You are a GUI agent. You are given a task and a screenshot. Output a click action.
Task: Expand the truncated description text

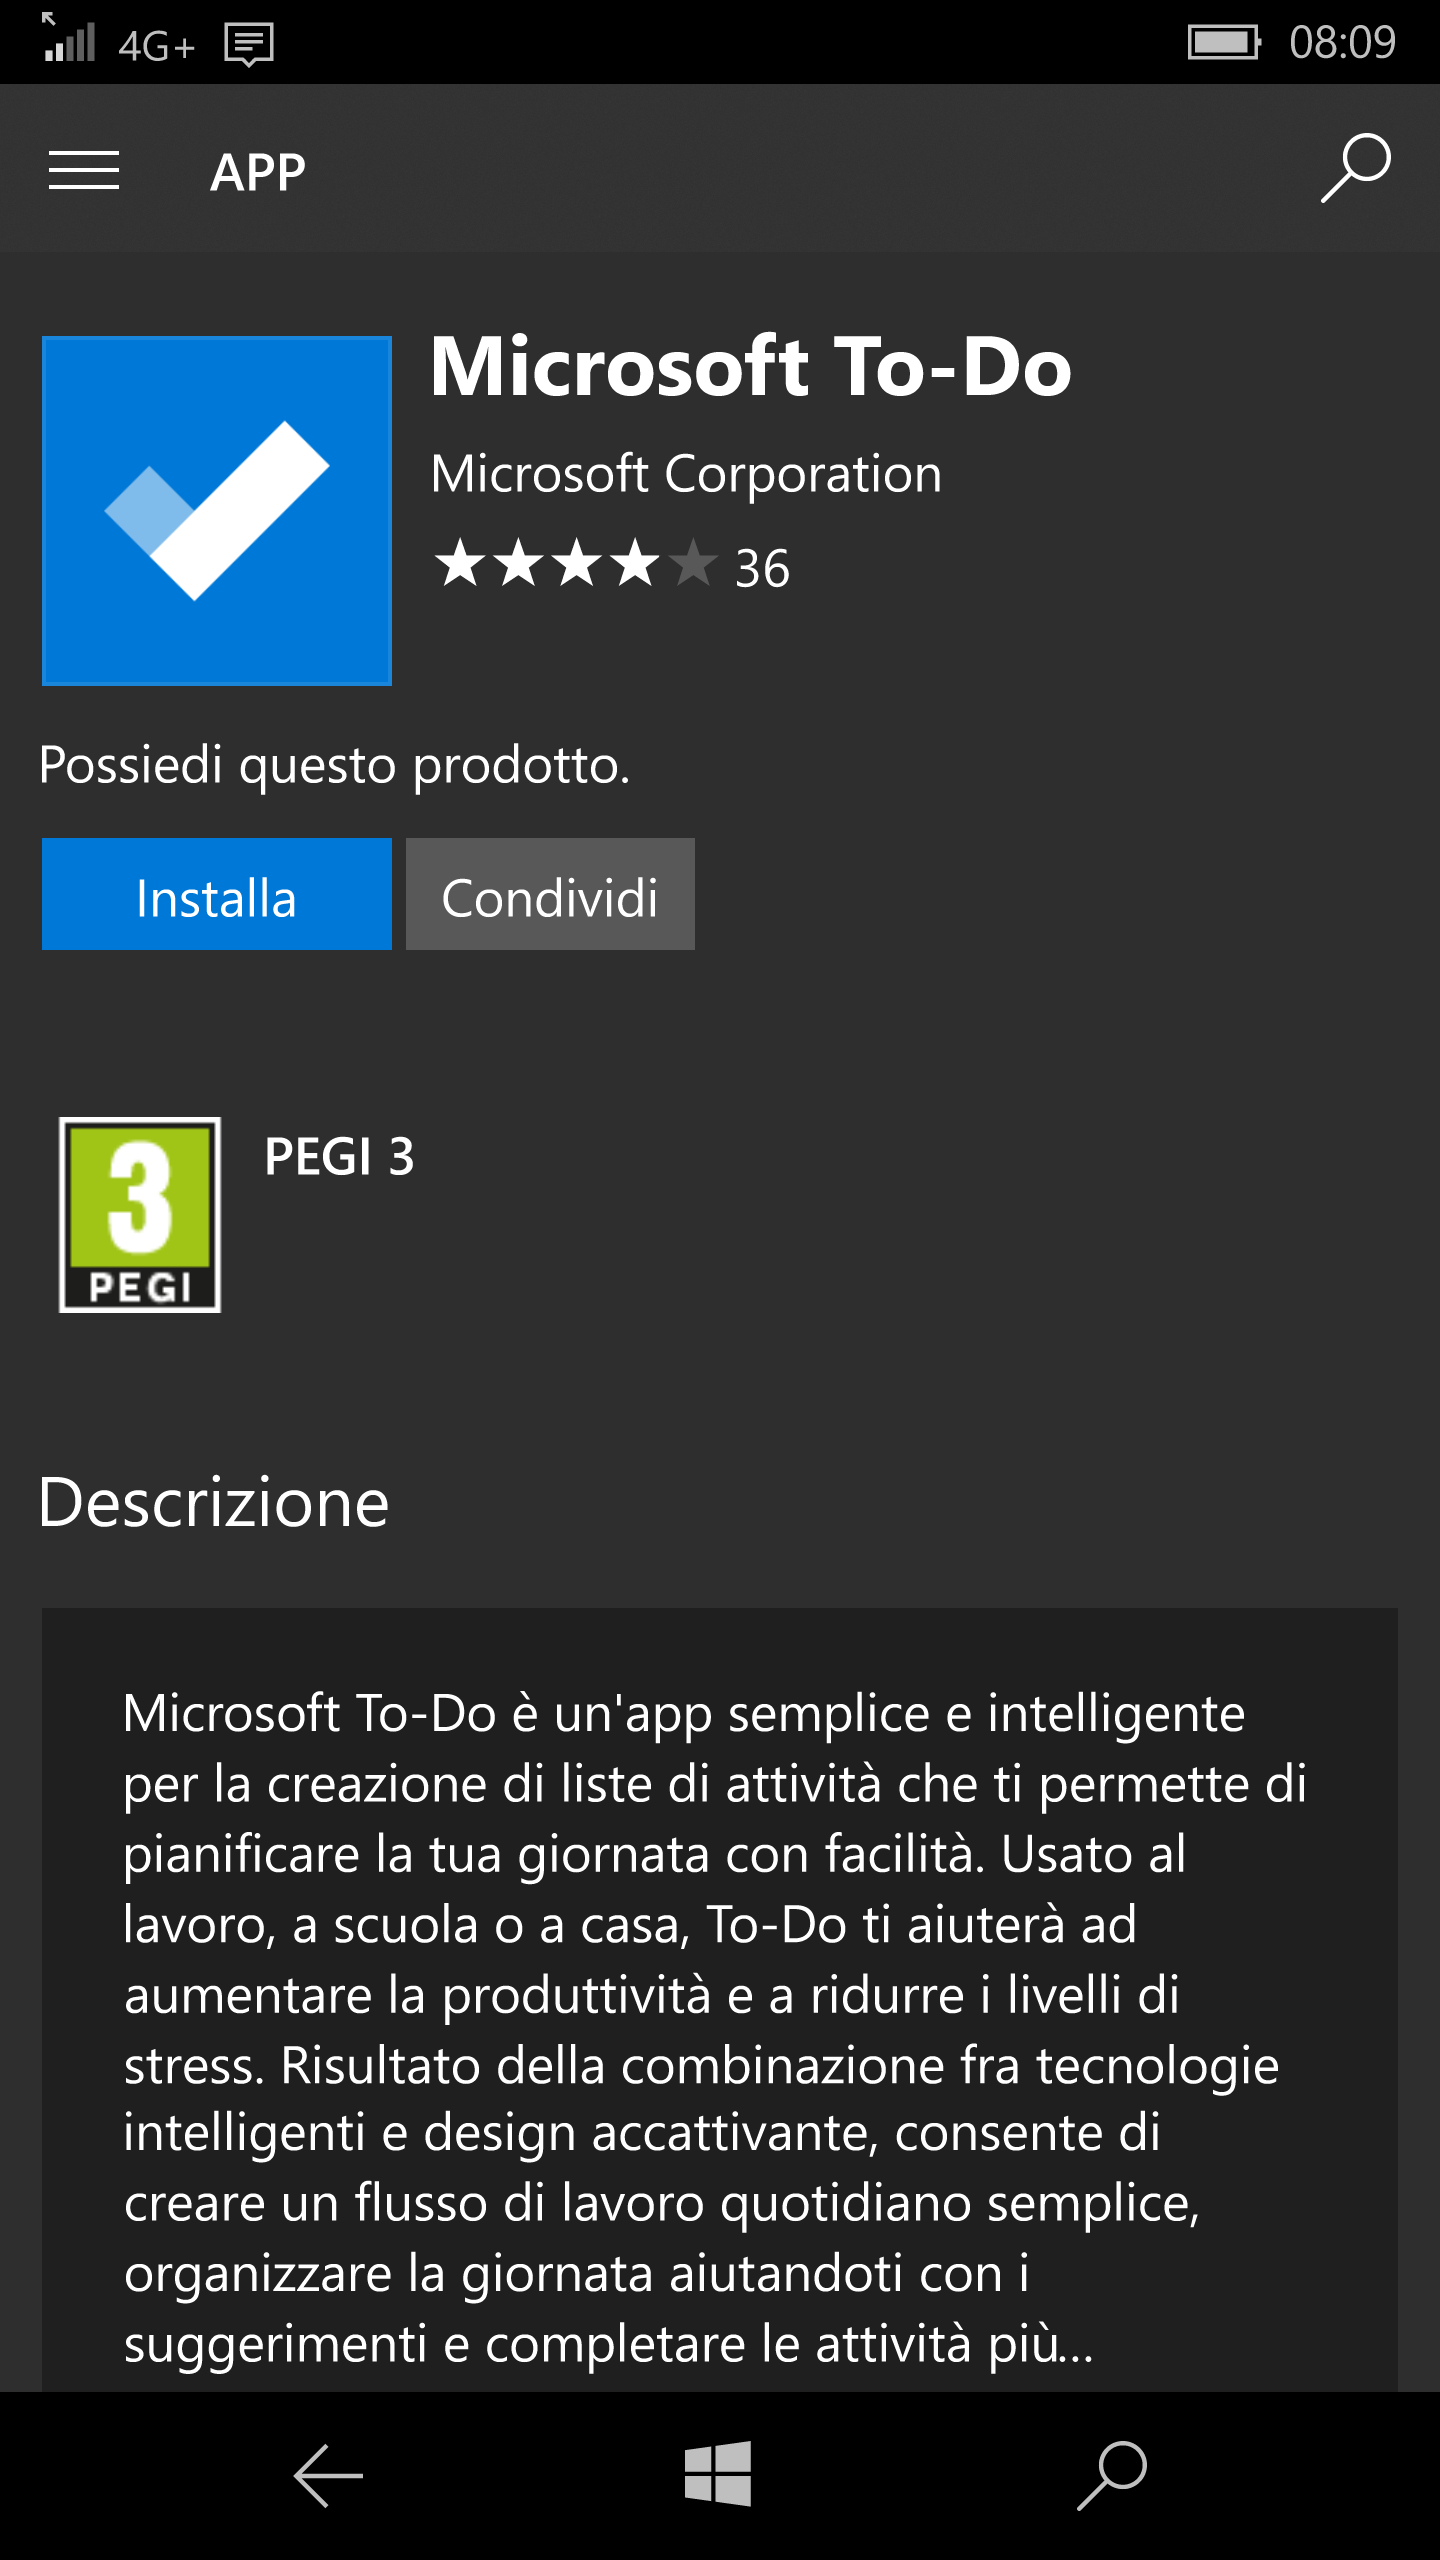pyautogui.click(x=715, y=2029)
